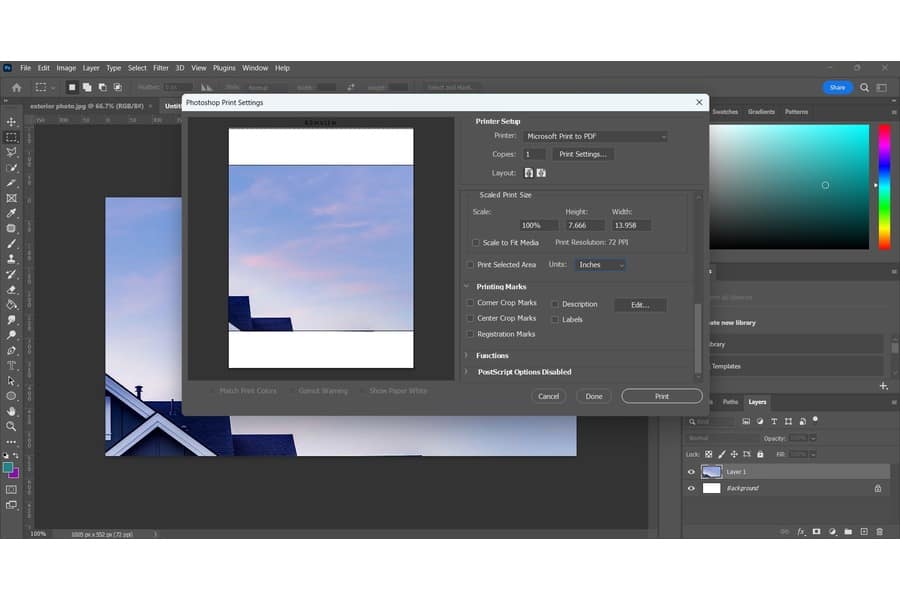The width and height of the screenshot is (900, 600).
Task: Change screen mode from the toolbar
Action: 11,505
